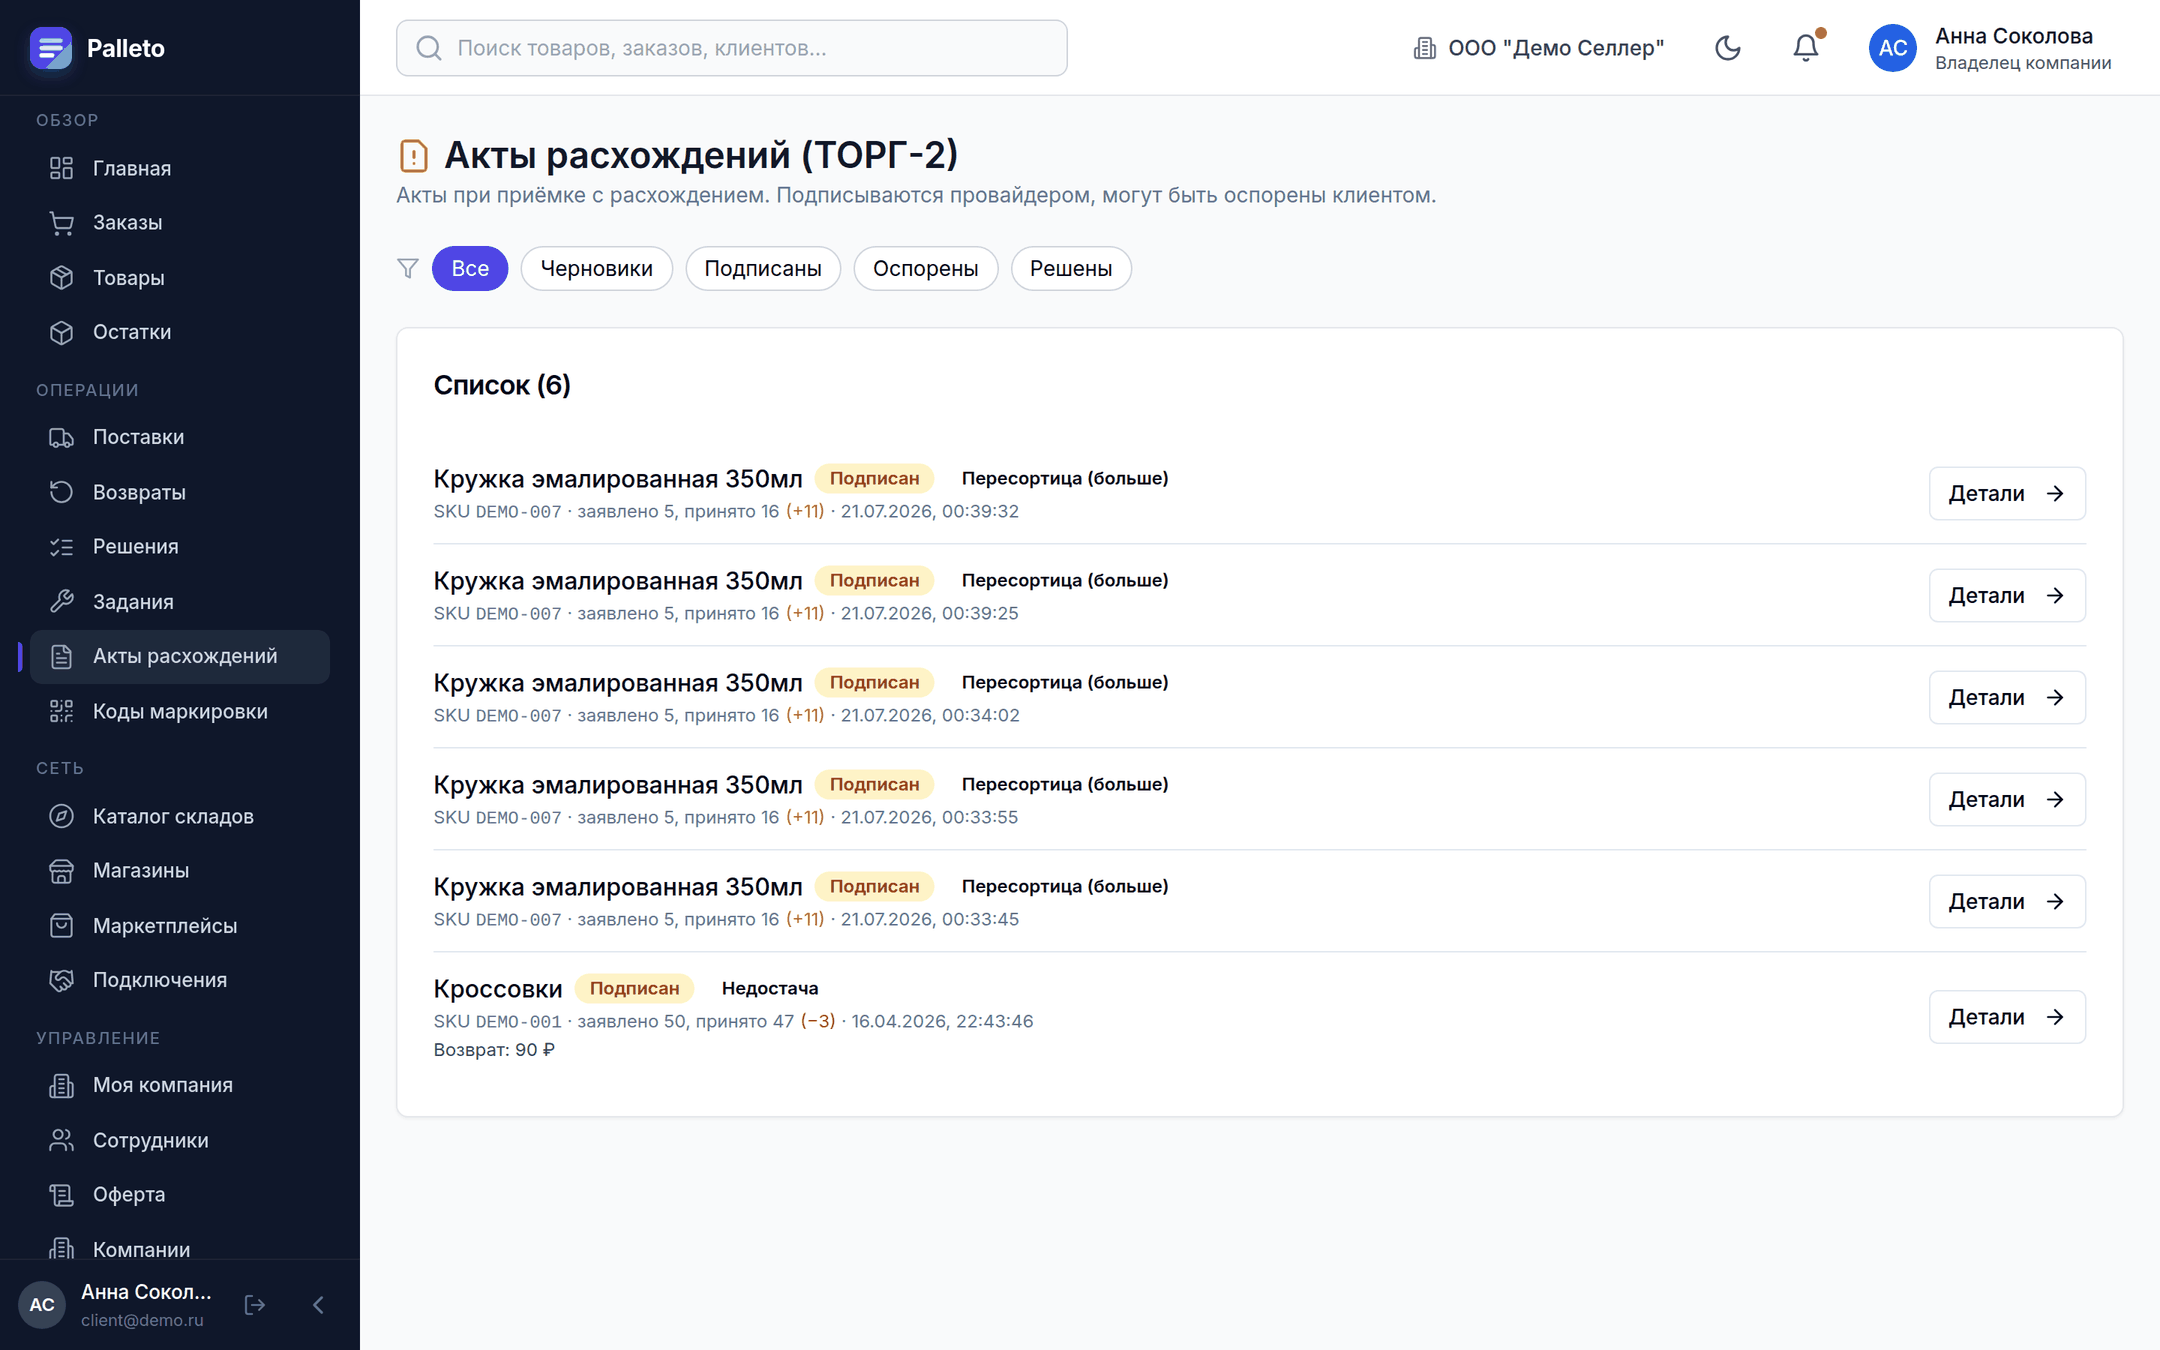Click the Оферта scroll icon

click(62, 1195)
